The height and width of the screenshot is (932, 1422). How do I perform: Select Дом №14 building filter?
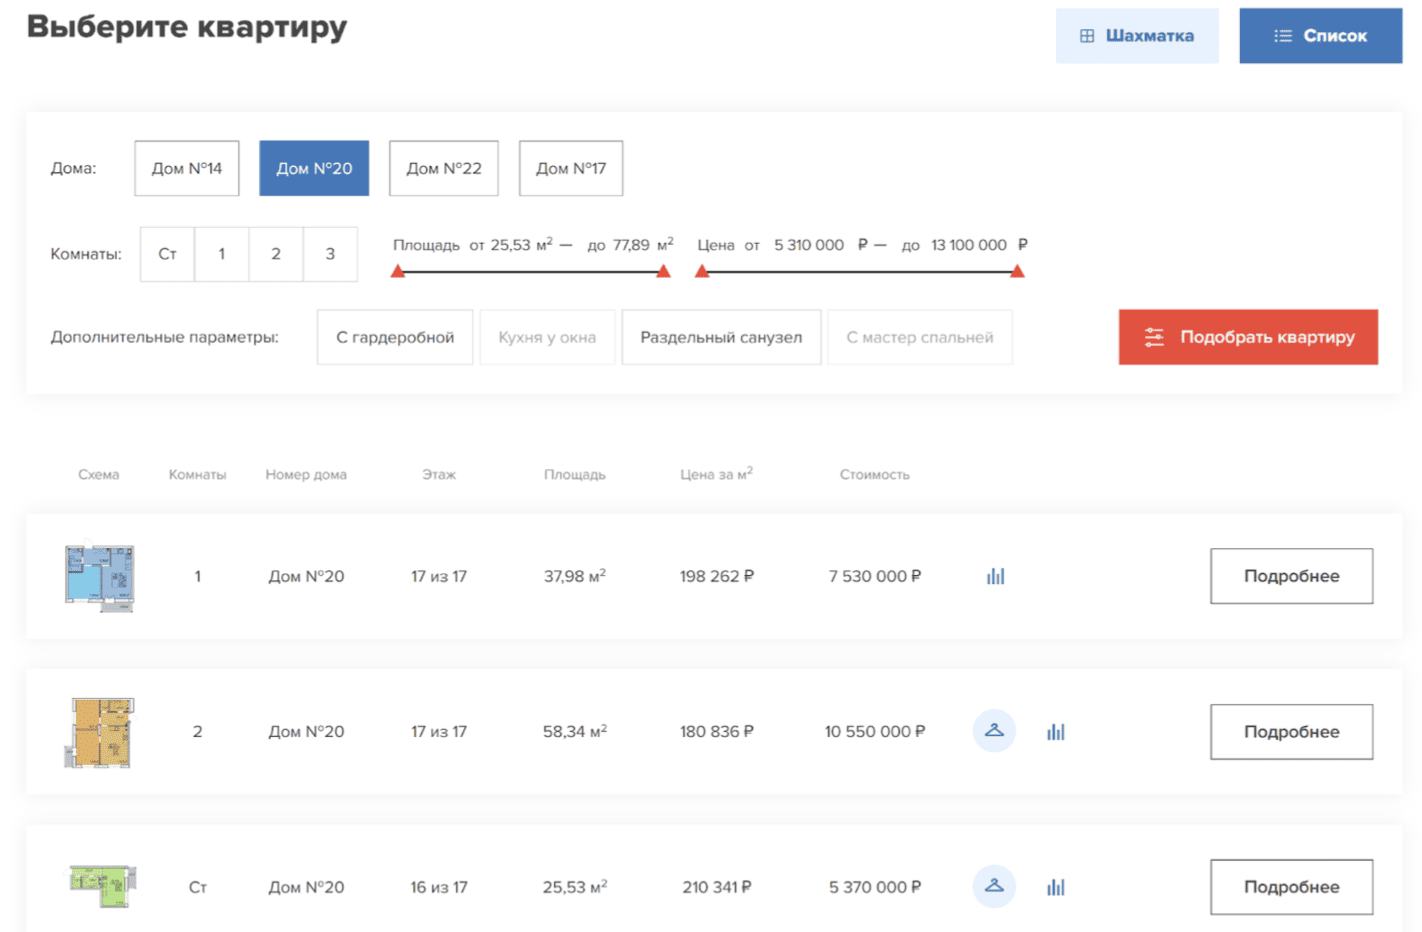(x=187, y=168)
